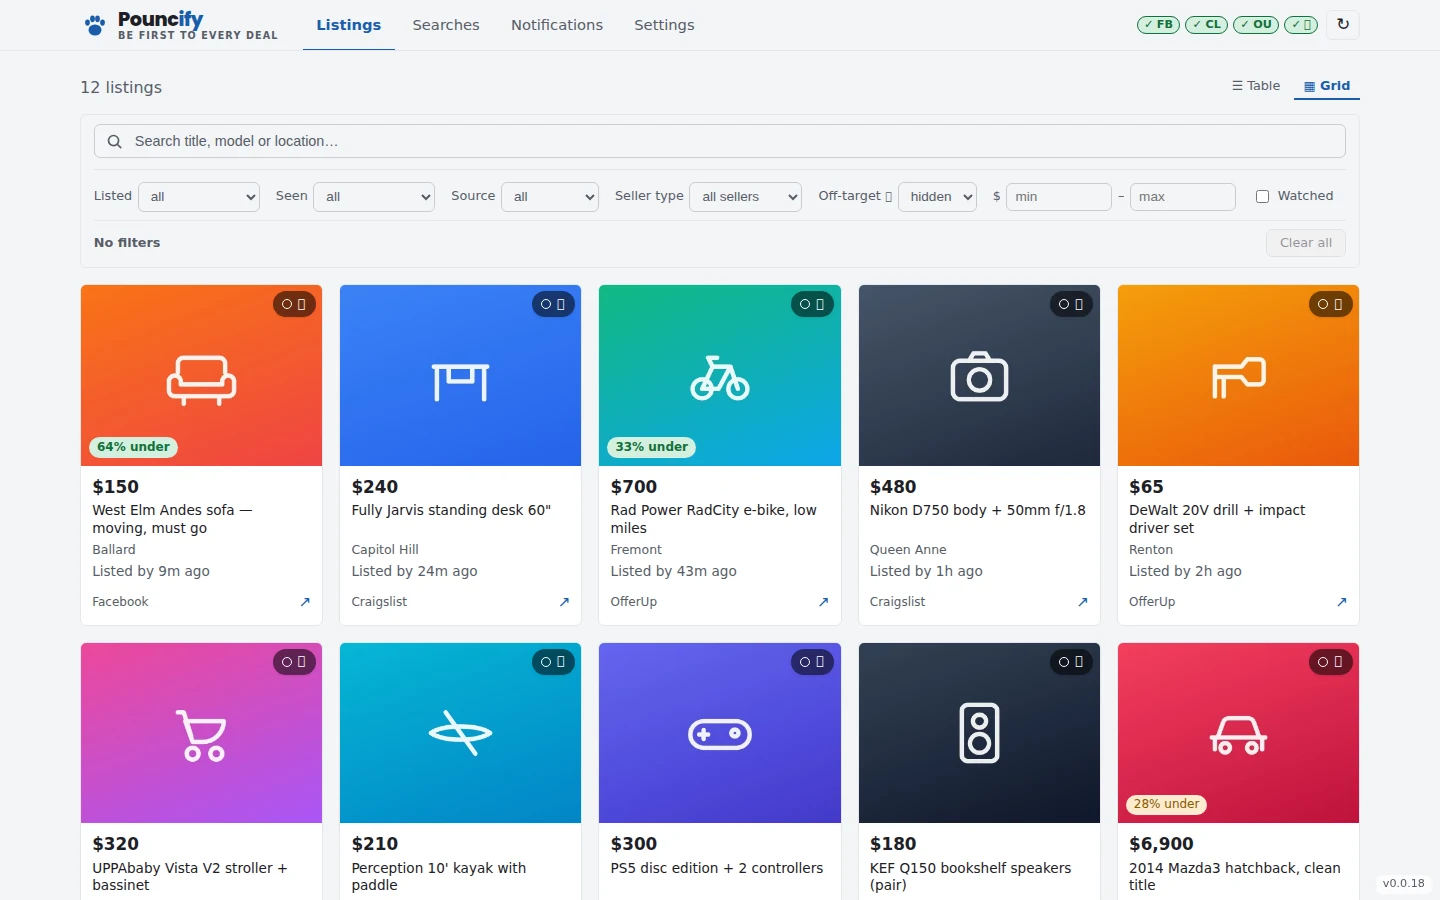This screenshot has height=900, width=1440.
Task: Toggle the circle marker on RadCity e-bike card
Action: click(805, 304)
